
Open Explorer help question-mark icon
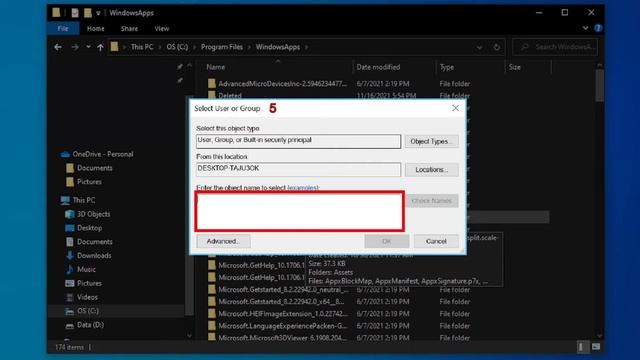[598, 29]
